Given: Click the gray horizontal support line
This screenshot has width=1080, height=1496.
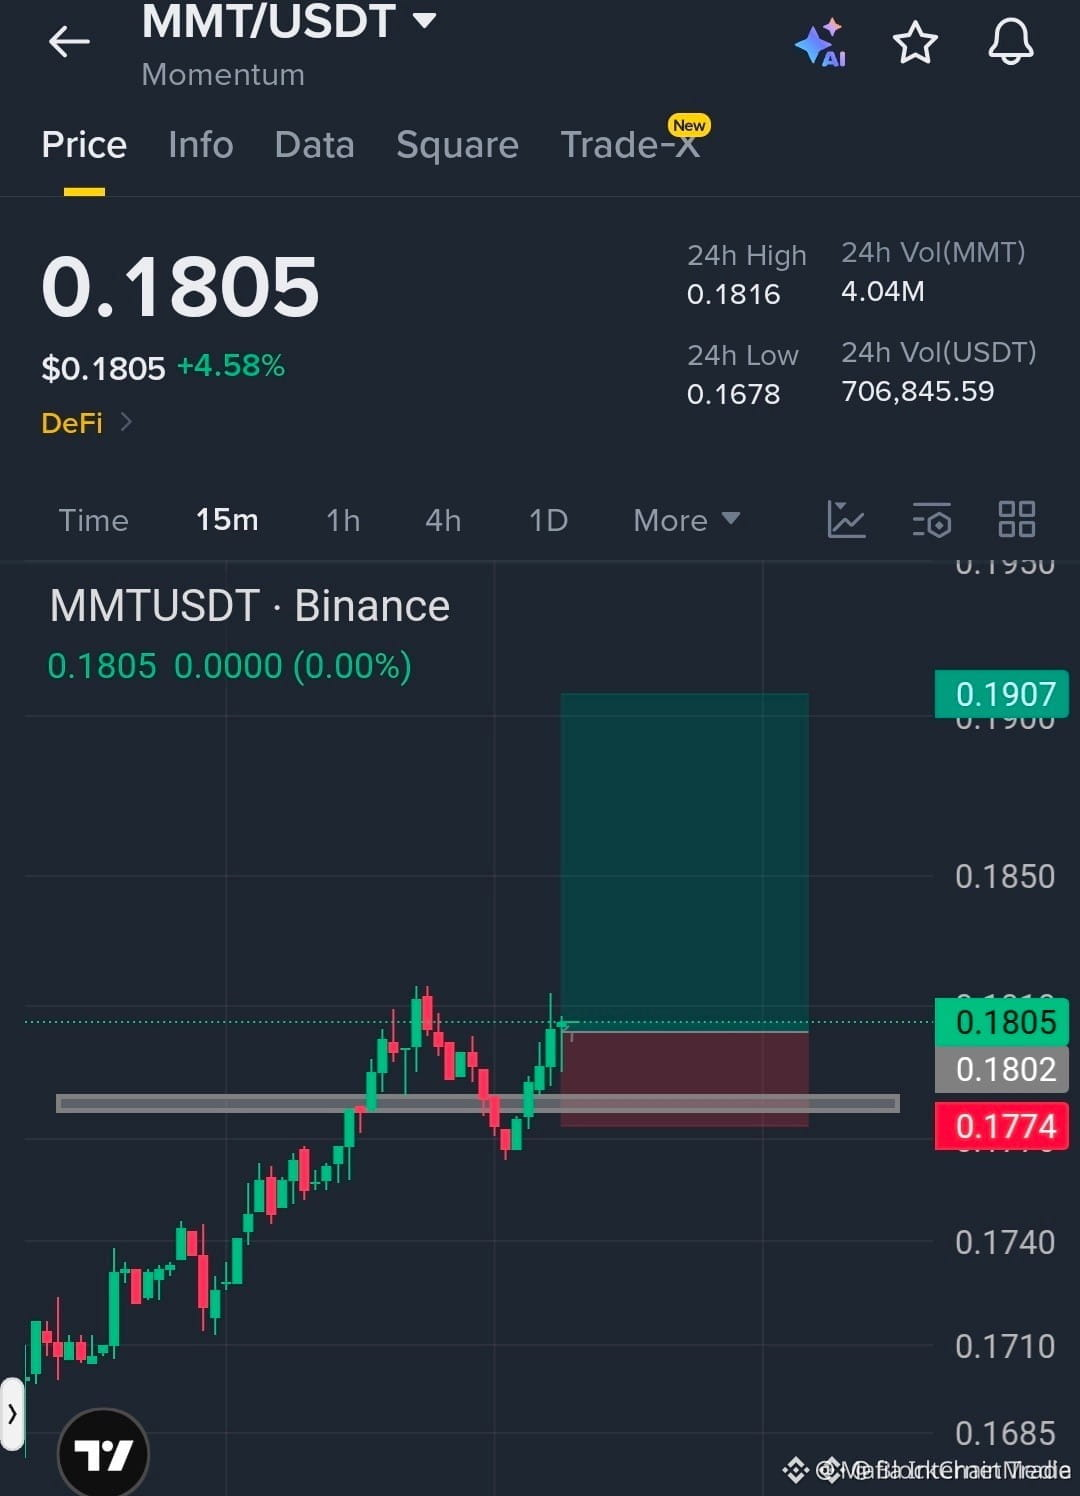Looking at the screenshot, I should [x=478, y=1104].
